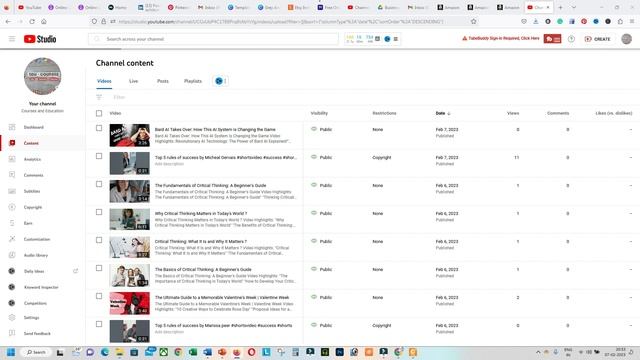Switch to the Playlists tab
The width and height of the screenshot is (640, 360).
[x=193, y=81]
